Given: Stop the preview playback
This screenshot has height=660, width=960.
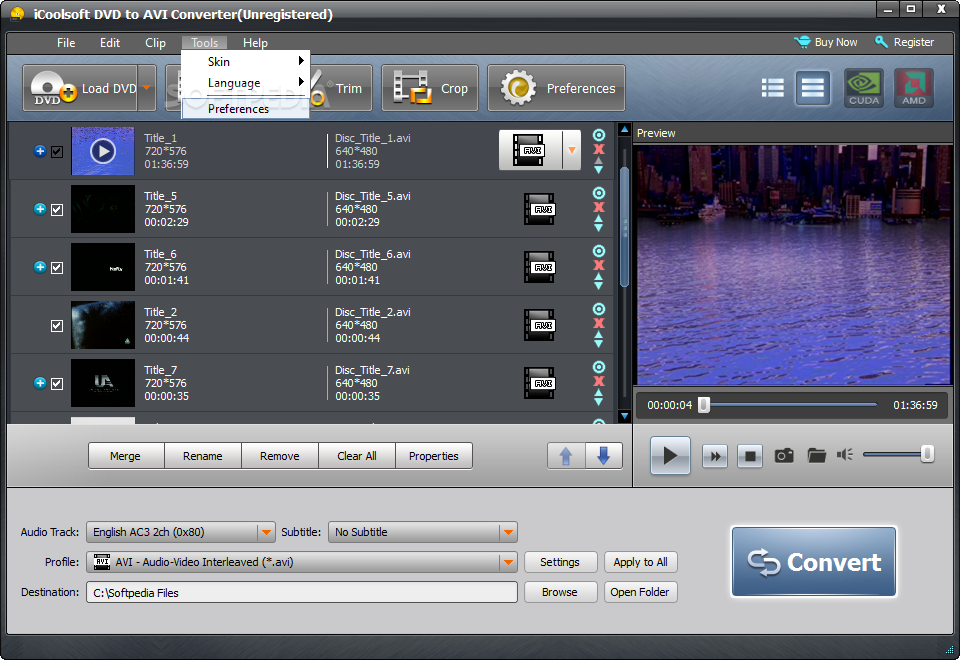Looking at the screenshot, I should click(x=750, y=456).
